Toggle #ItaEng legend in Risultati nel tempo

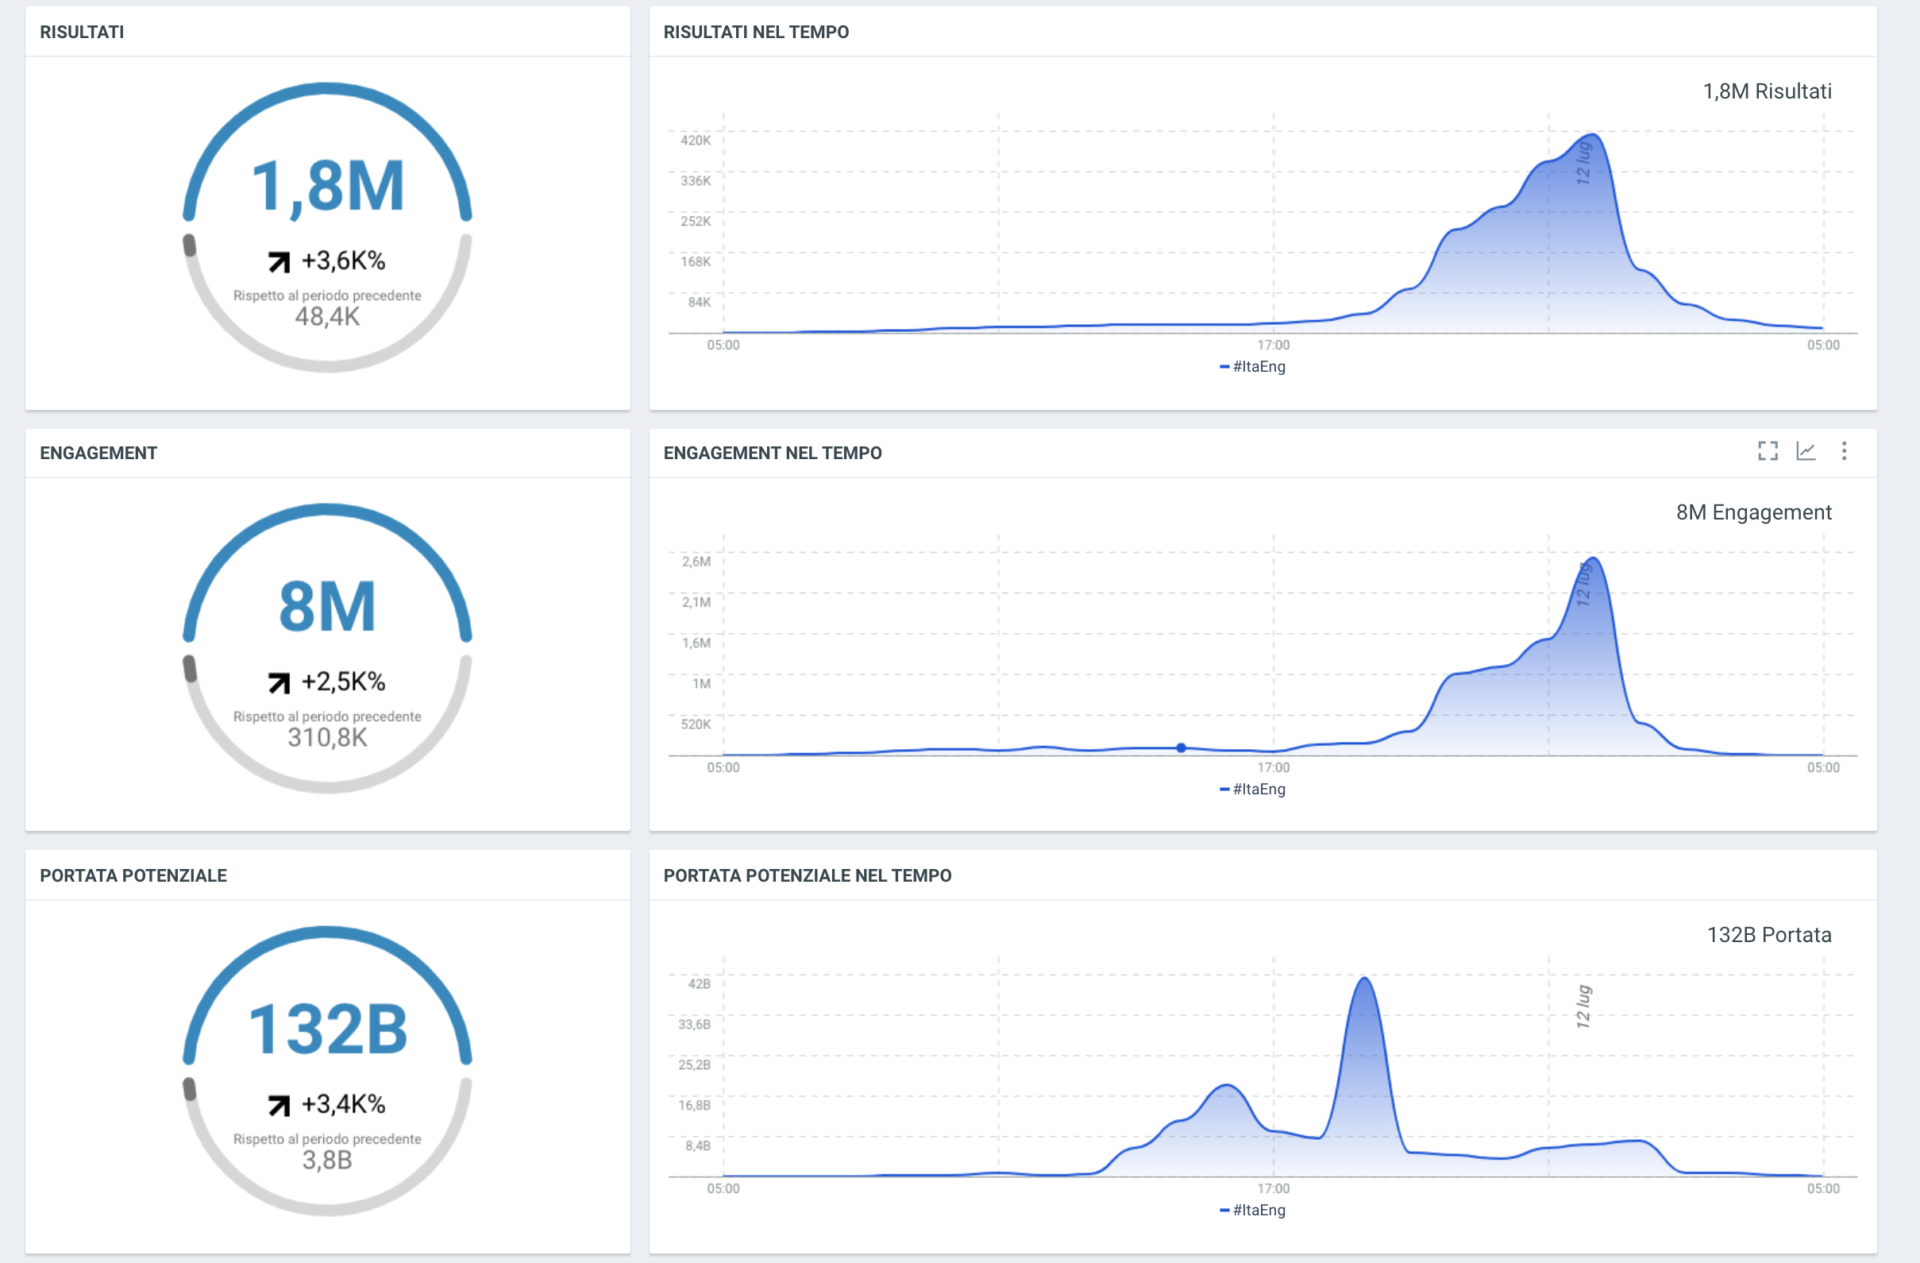pos(1253,367)
